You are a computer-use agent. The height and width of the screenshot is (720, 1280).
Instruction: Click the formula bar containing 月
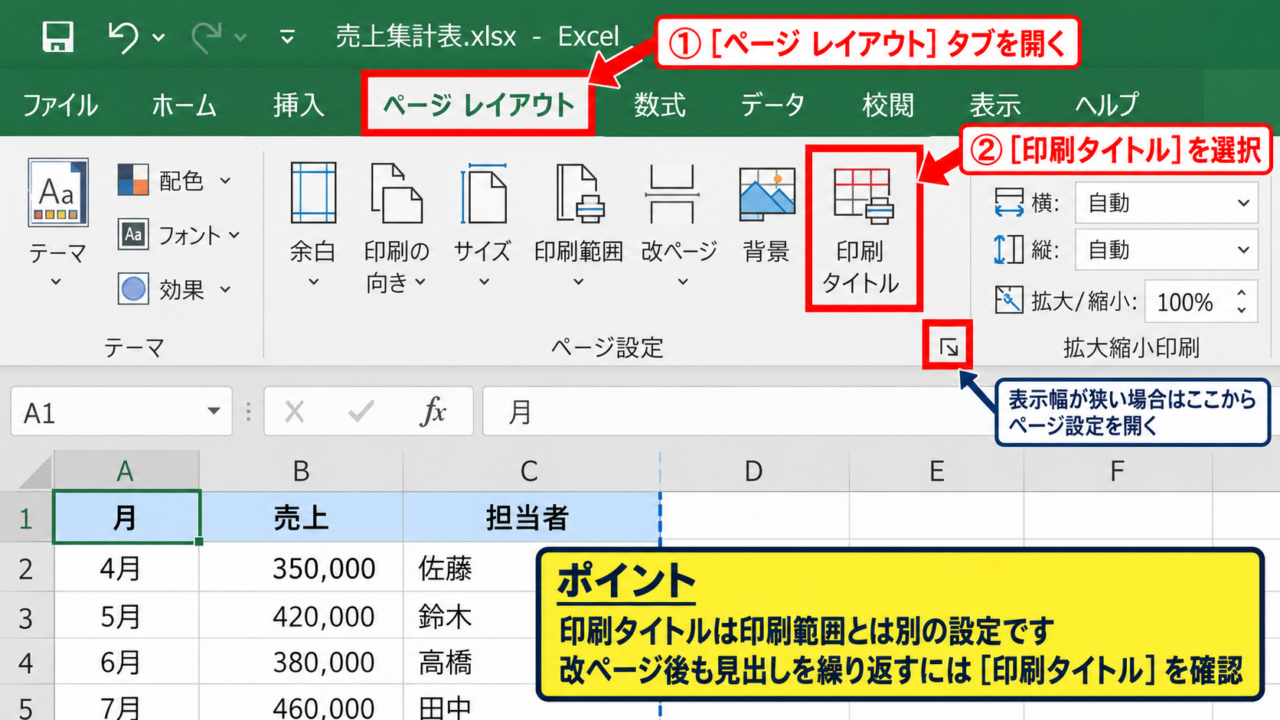tap(880, 413)
